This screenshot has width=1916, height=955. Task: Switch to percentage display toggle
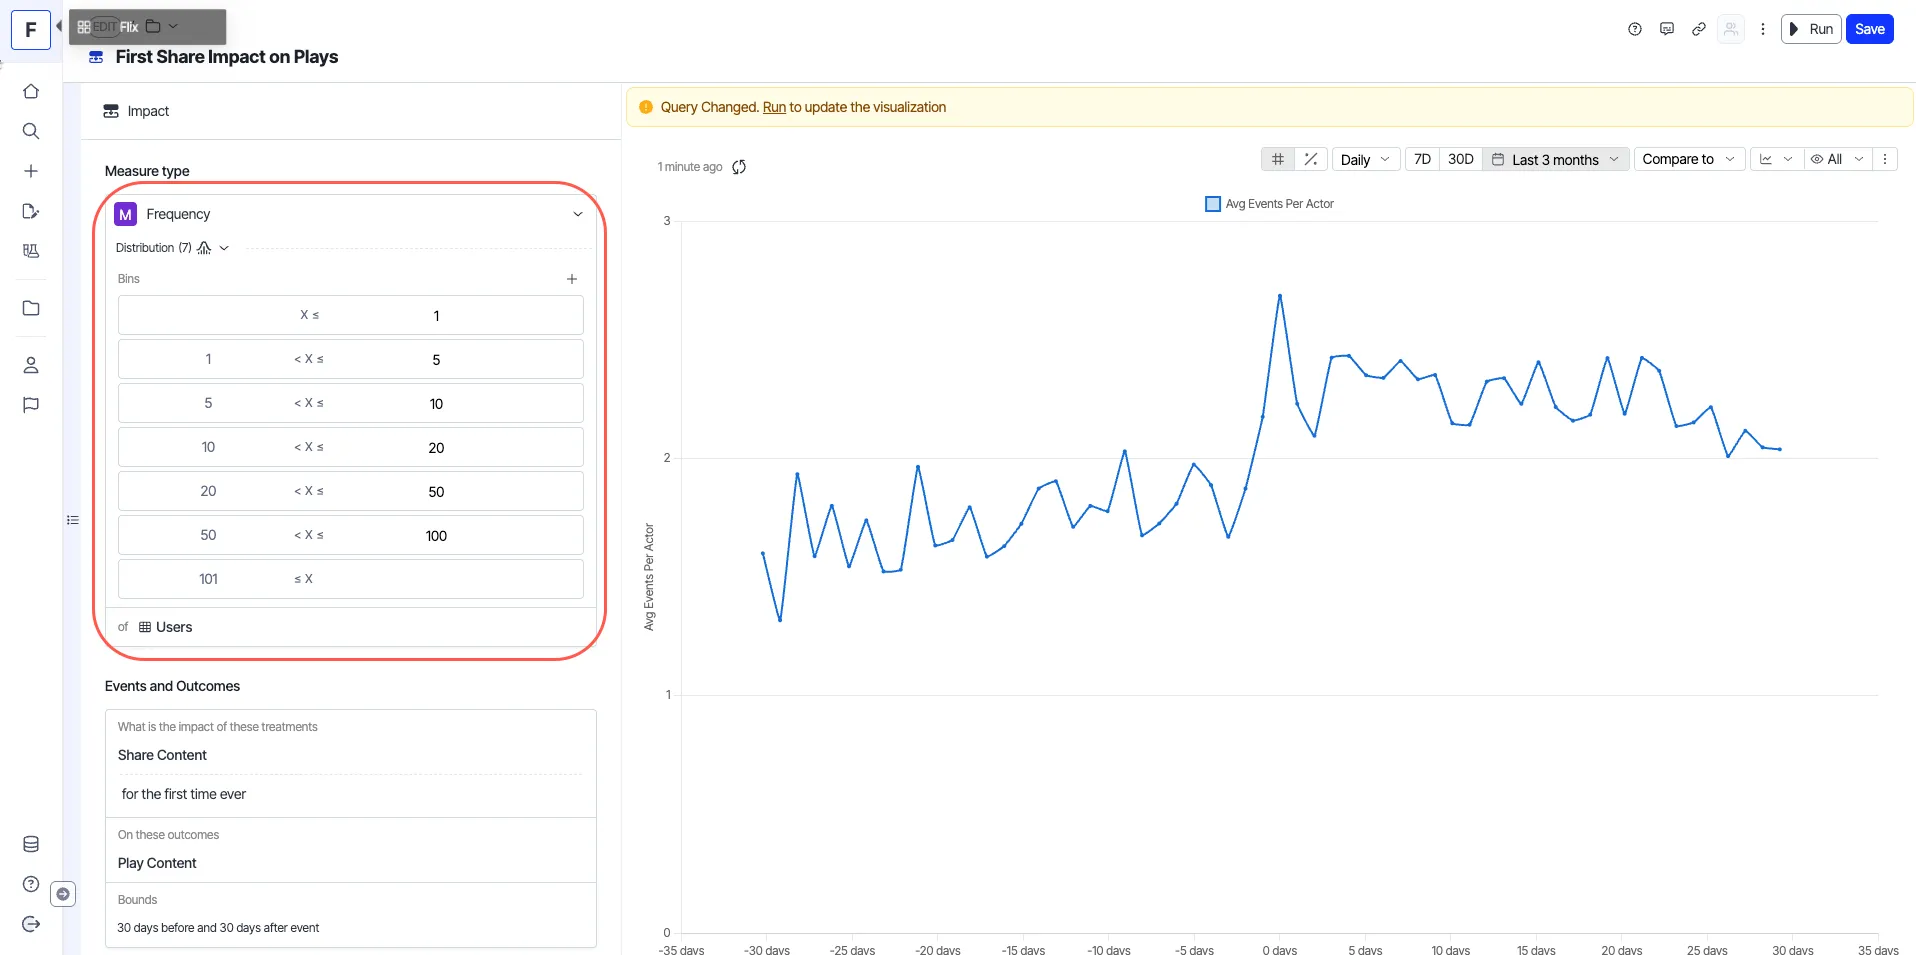1310,159
